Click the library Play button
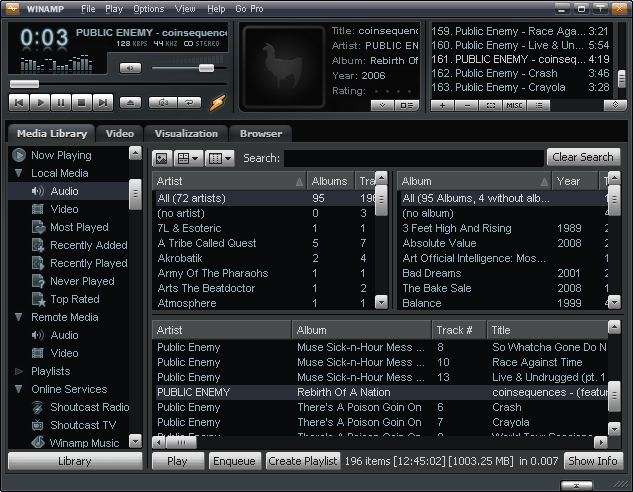 tap(177, 461)
